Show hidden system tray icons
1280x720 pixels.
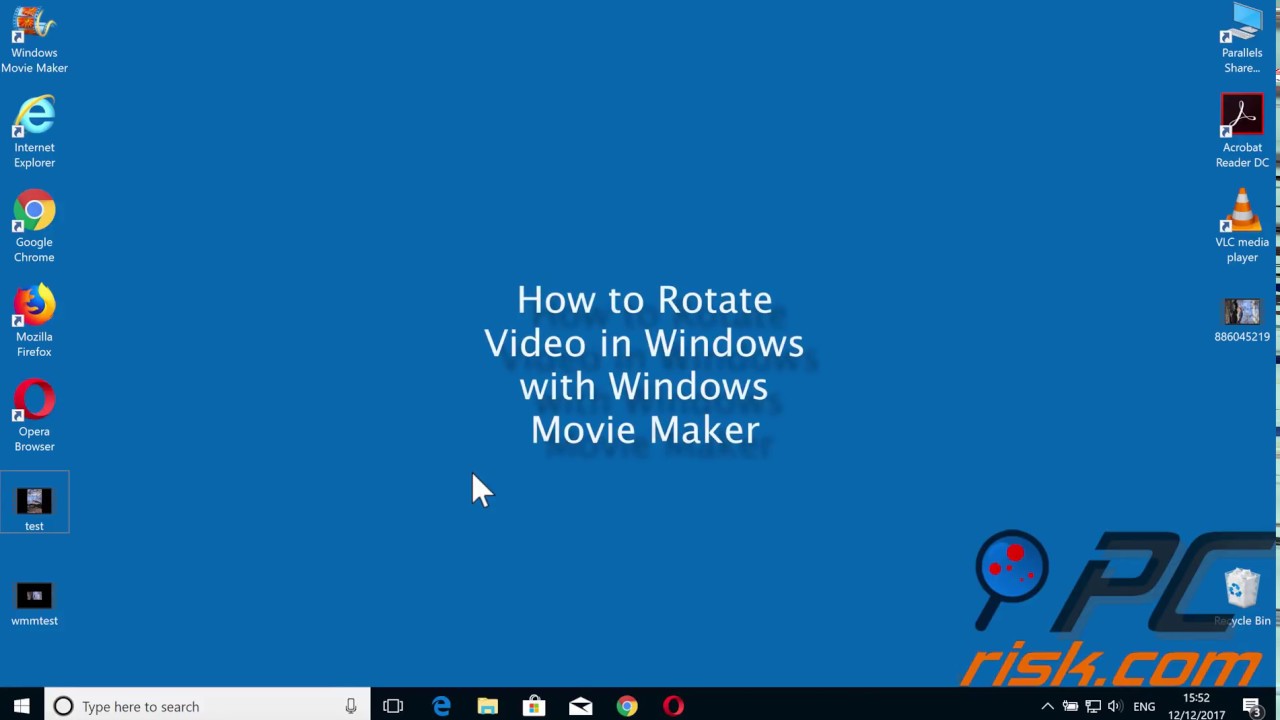tap(1047, 706)
